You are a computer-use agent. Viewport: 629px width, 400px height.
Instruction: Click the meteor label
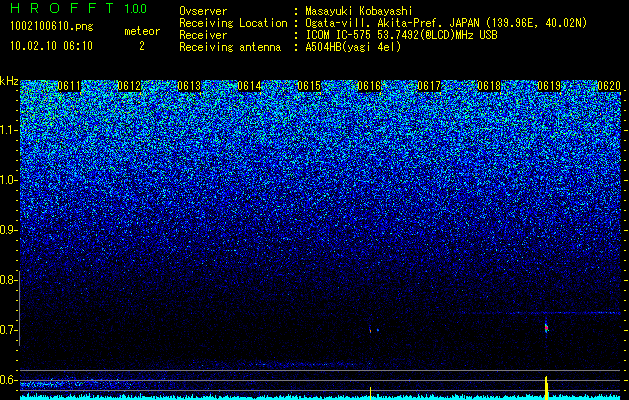coord(142,31)
